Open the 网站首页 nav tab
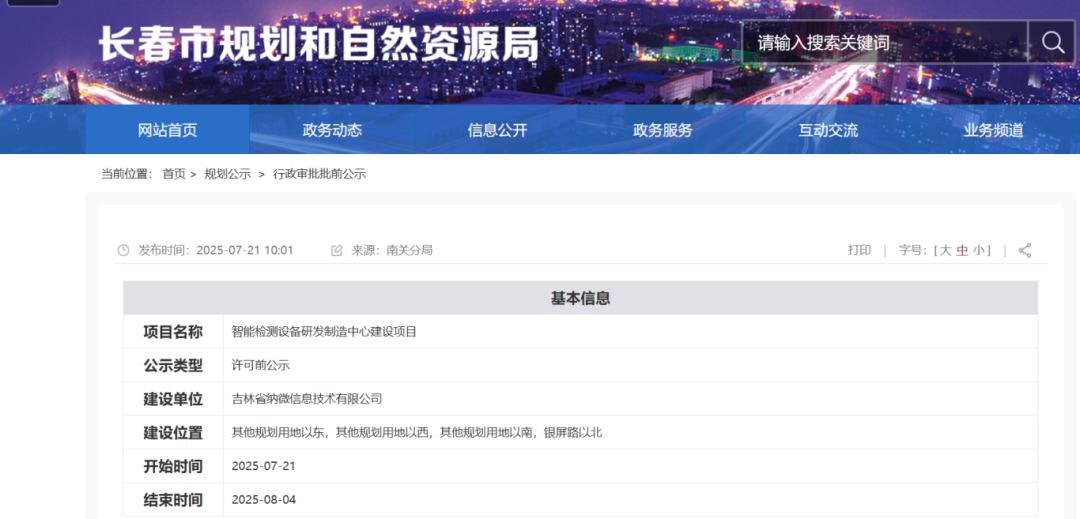 pos(167,129)
